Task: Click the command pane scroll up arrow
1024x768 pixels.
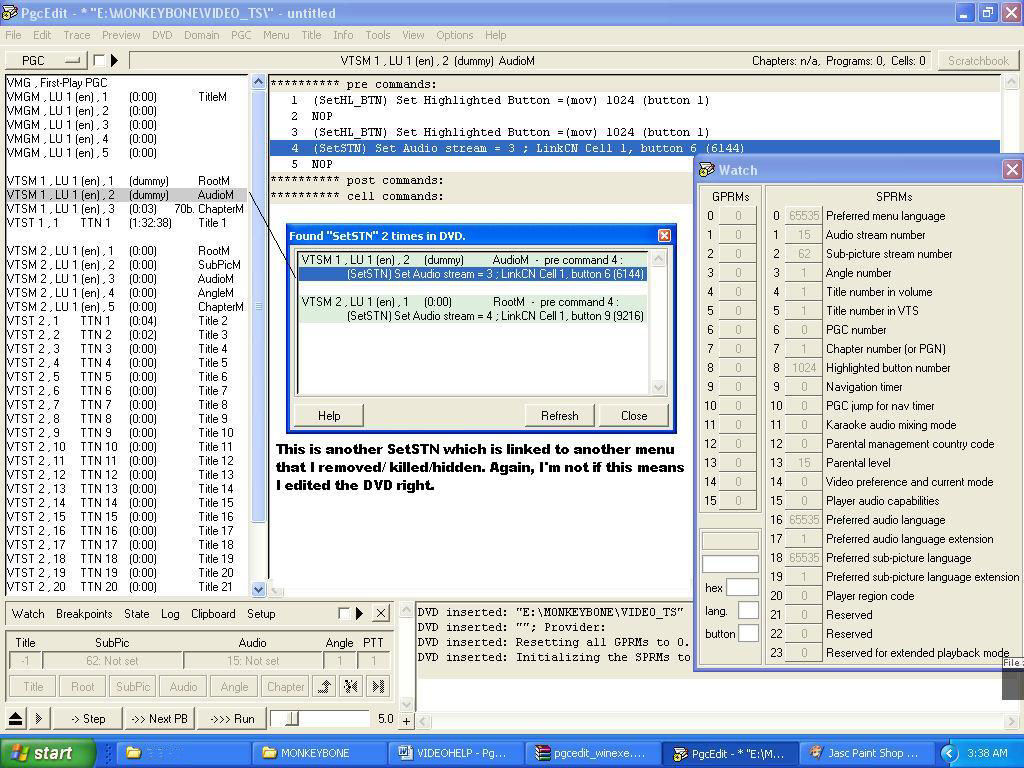Action: point(1011,82)
